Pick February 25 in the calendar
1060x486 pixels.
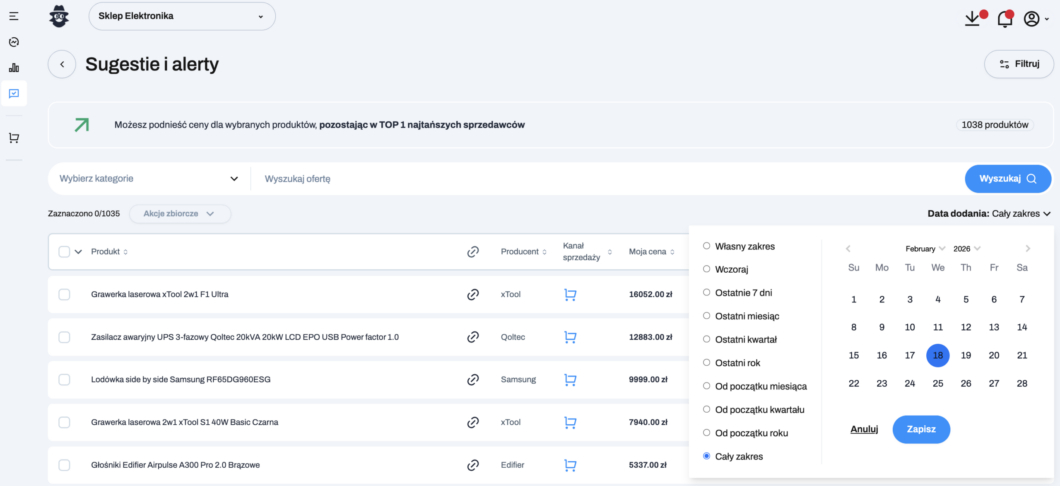tap(938, 383)
